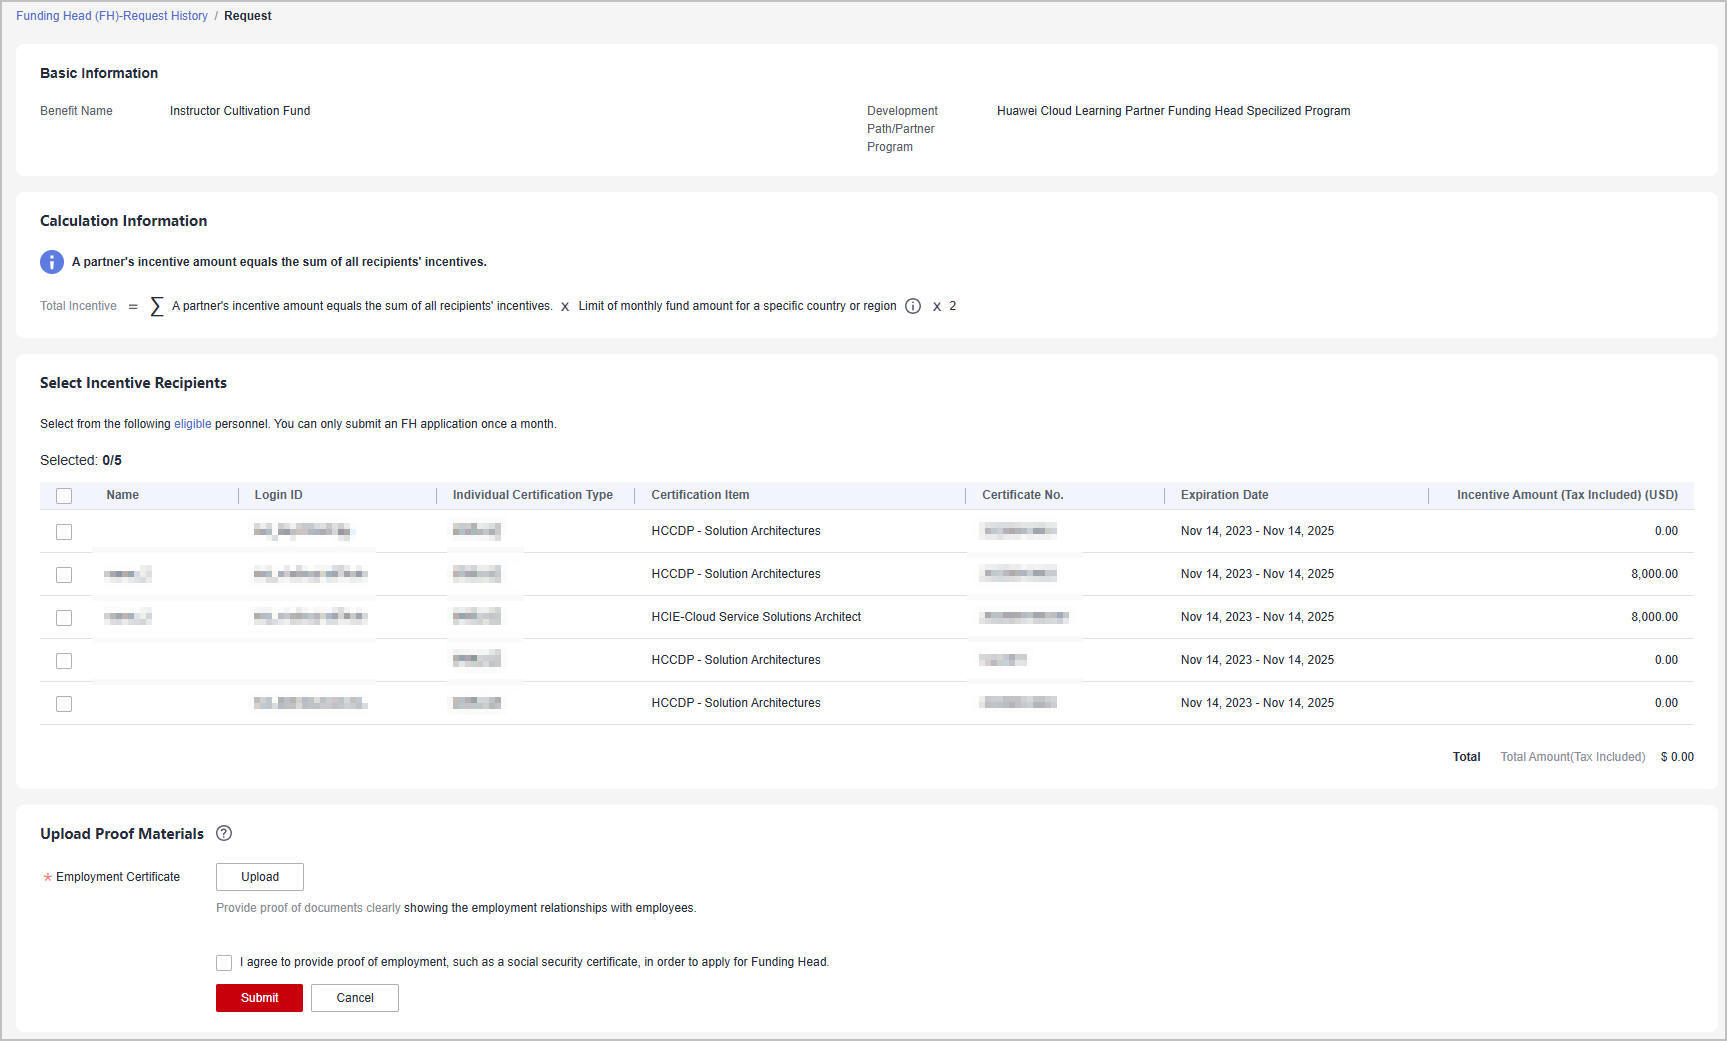Check the last HCCDP row checkbox
1727x1041 pixels.
(64, 704)
